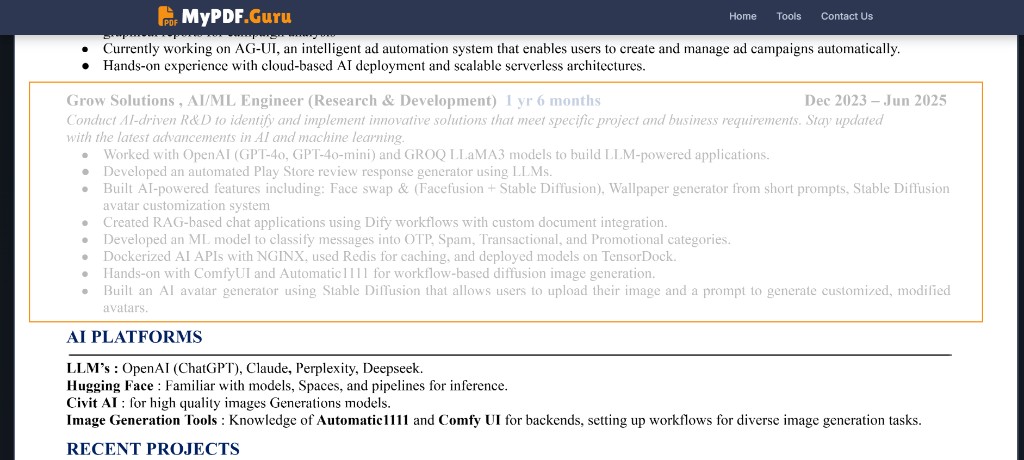Click the 'AI PLATFORMS' section heading

click(x=134, y=337)
